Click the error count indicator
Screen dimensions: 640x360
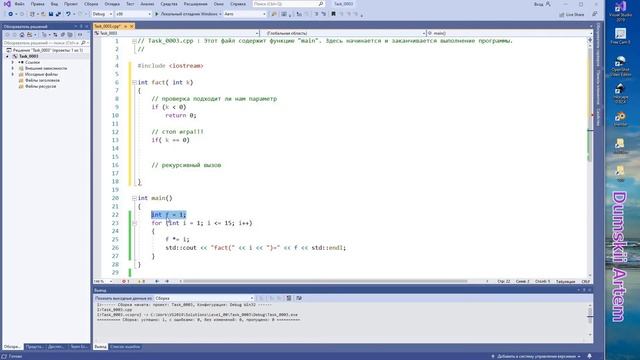pyautogui.click(x=126, y=281)
